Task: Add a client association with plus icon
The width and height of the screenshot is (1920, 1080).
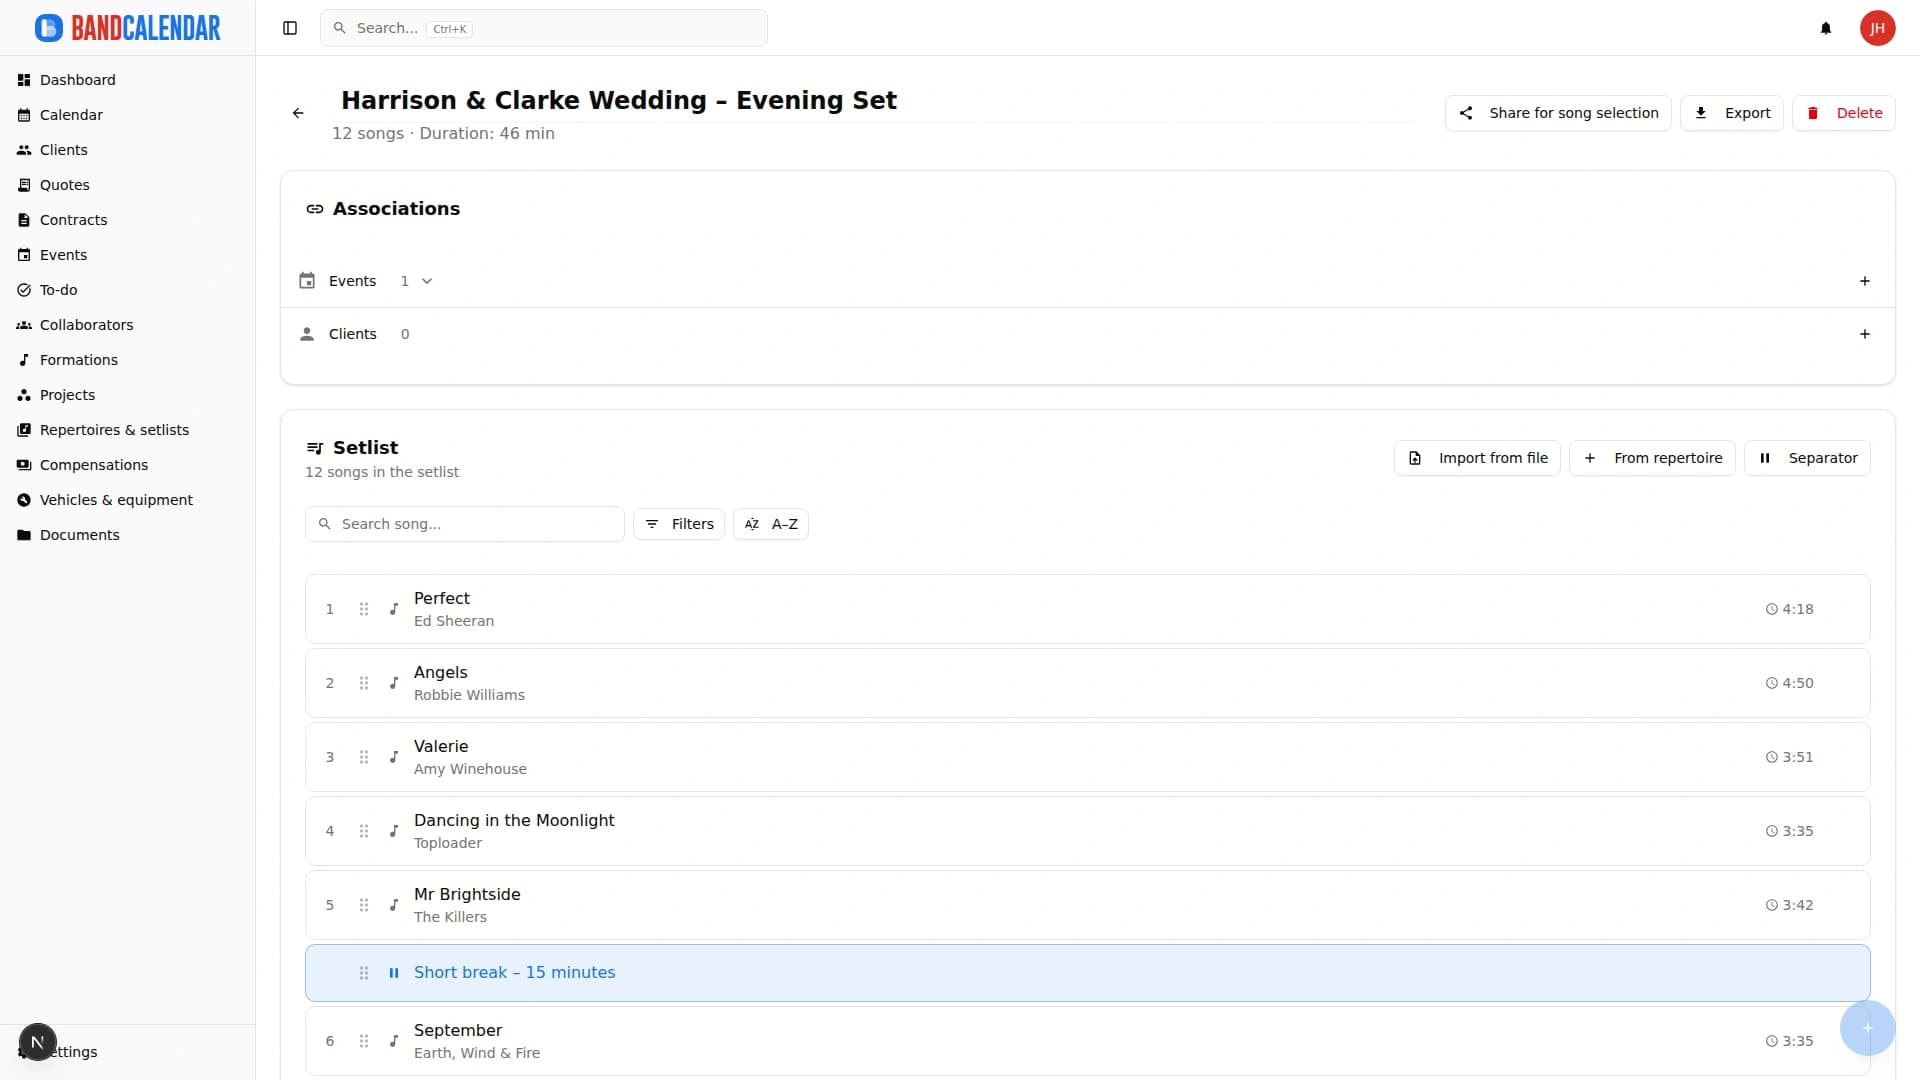Action: [x=1864, y=334]
